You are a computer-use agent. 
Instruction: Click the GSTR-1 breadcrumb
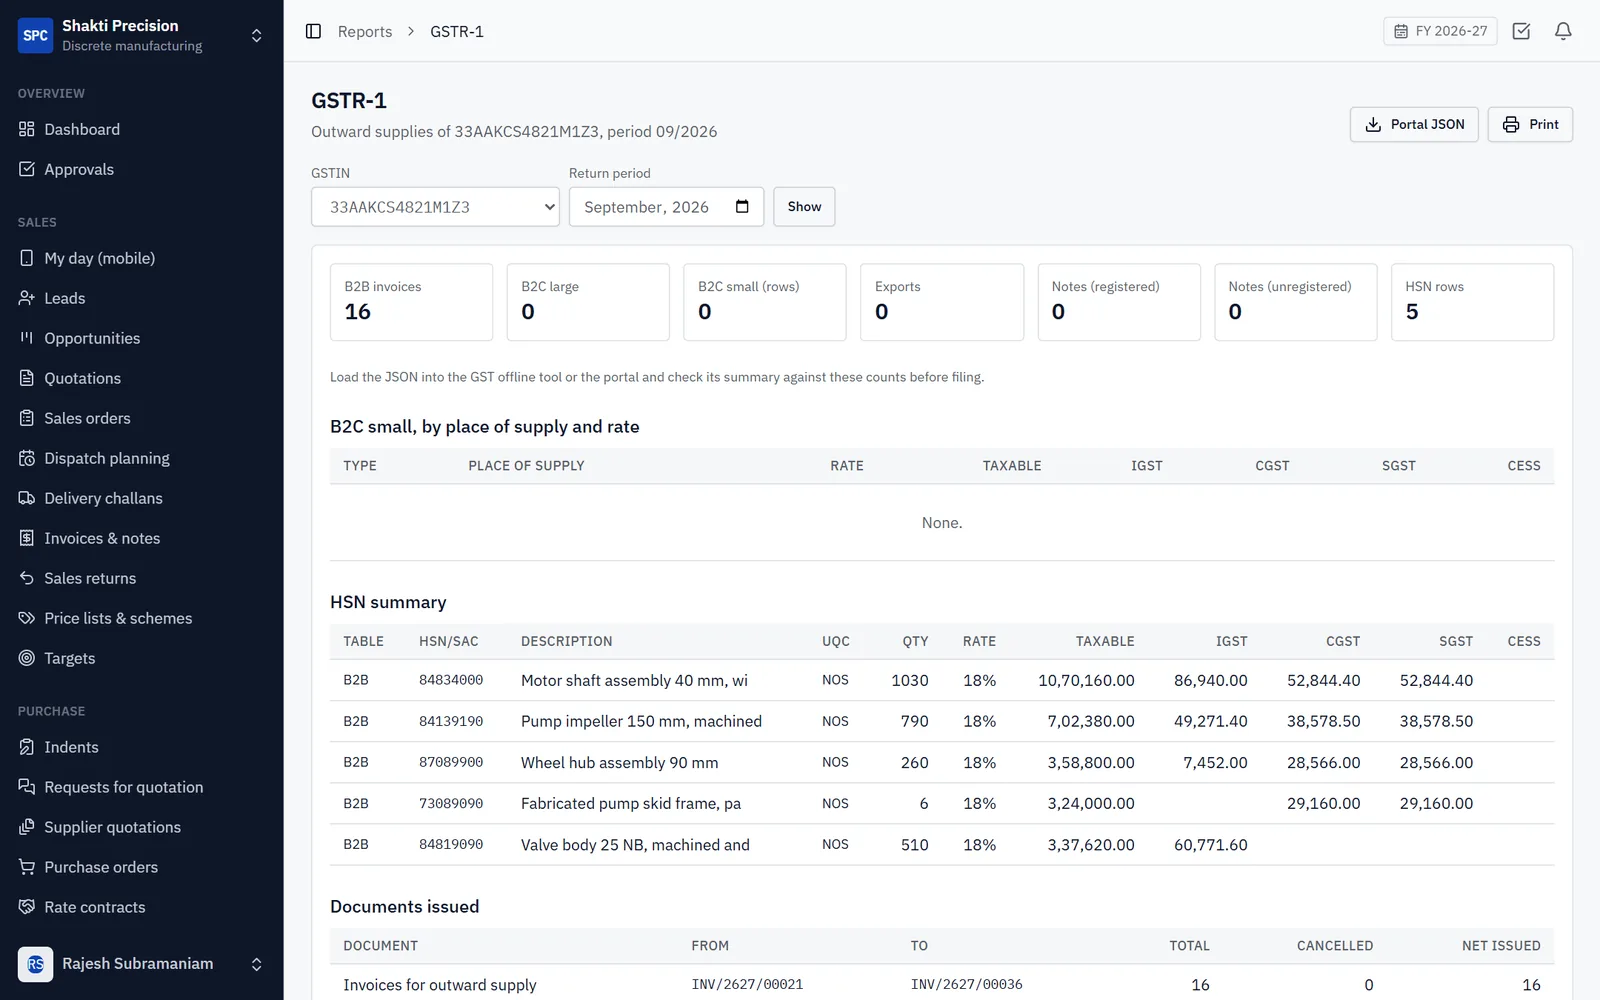[x=457, y=31]
